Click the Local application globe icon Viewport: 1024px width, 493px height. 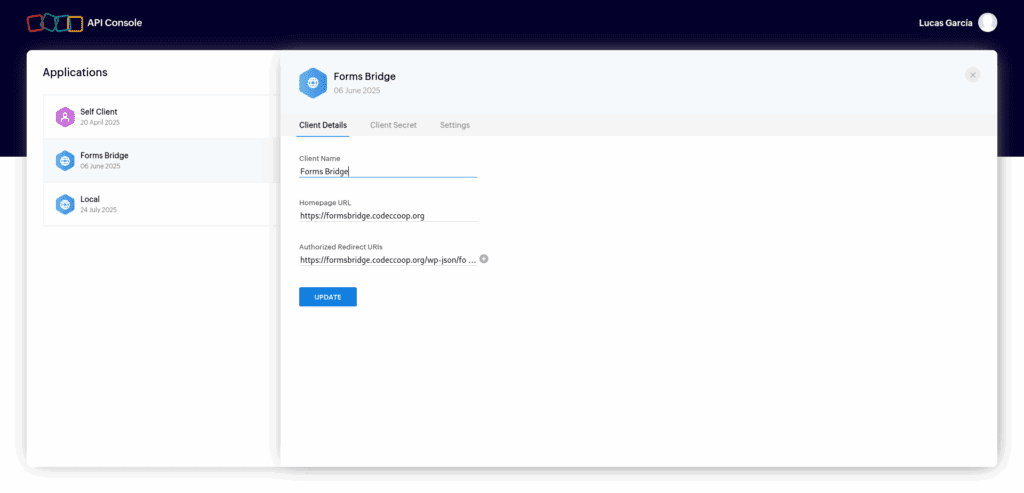[x=65, y=204]
